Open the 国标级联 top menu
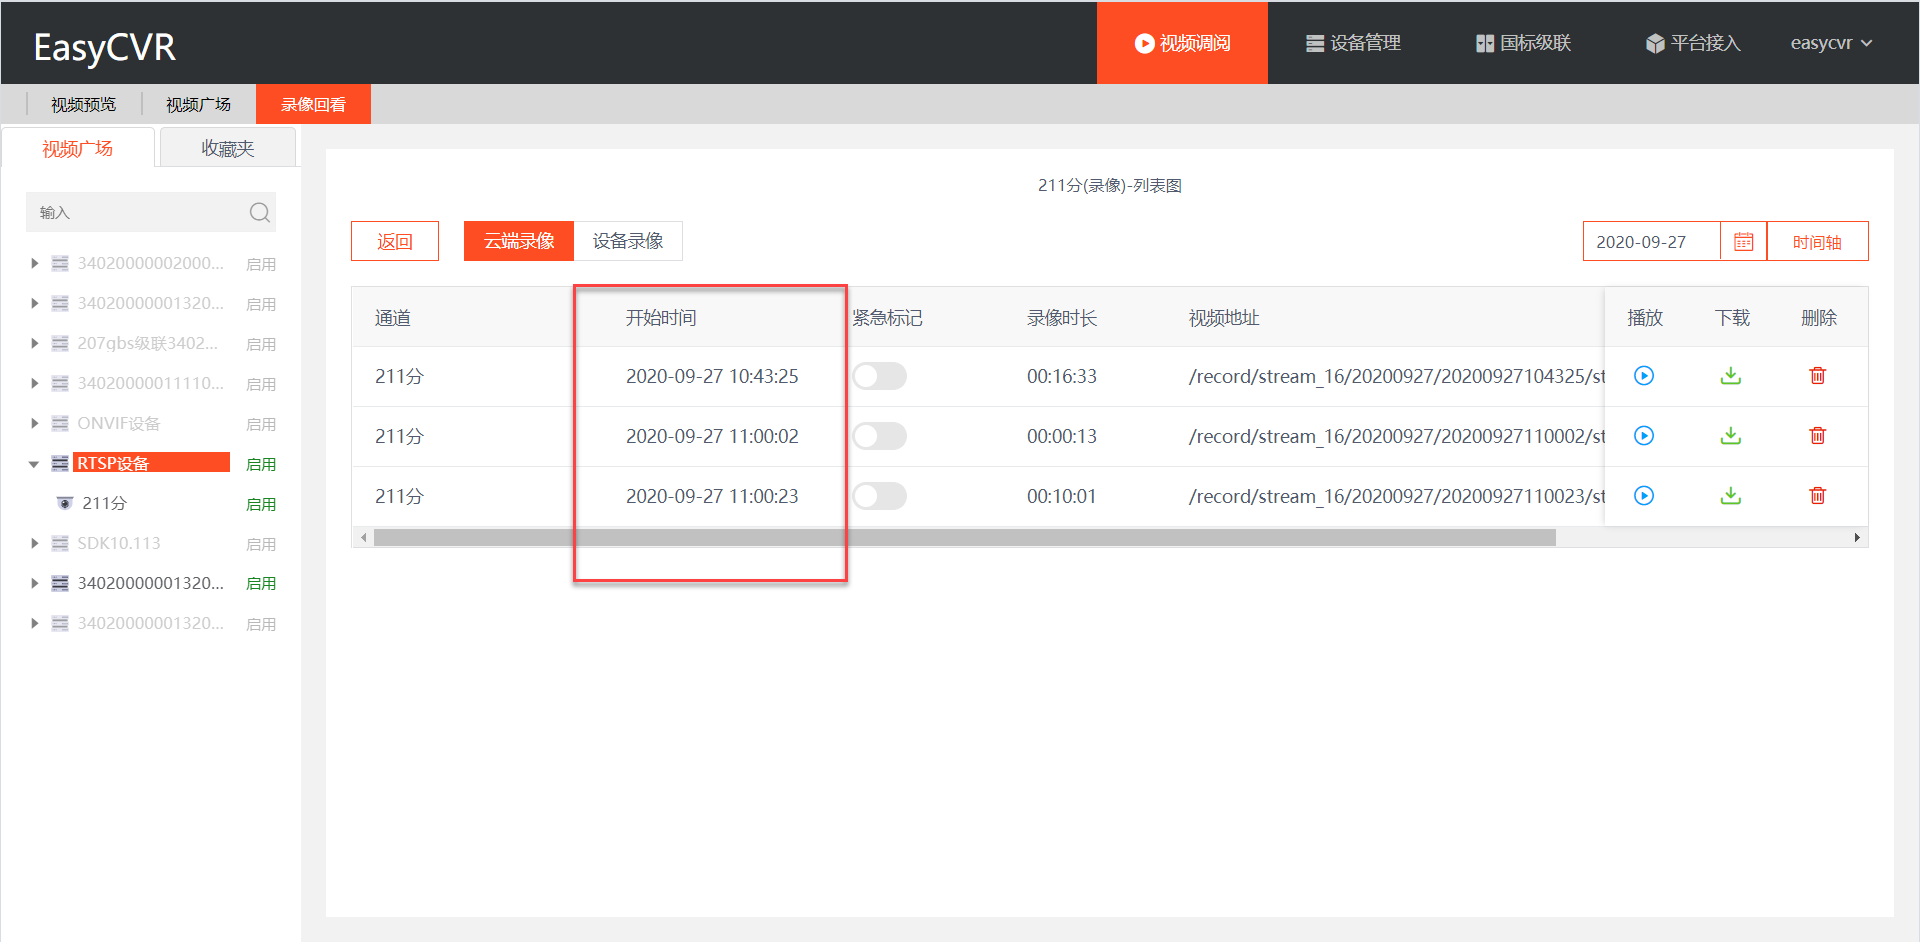The width and height of the screenshot is (1920, 942). click(x=1523, y=43)
